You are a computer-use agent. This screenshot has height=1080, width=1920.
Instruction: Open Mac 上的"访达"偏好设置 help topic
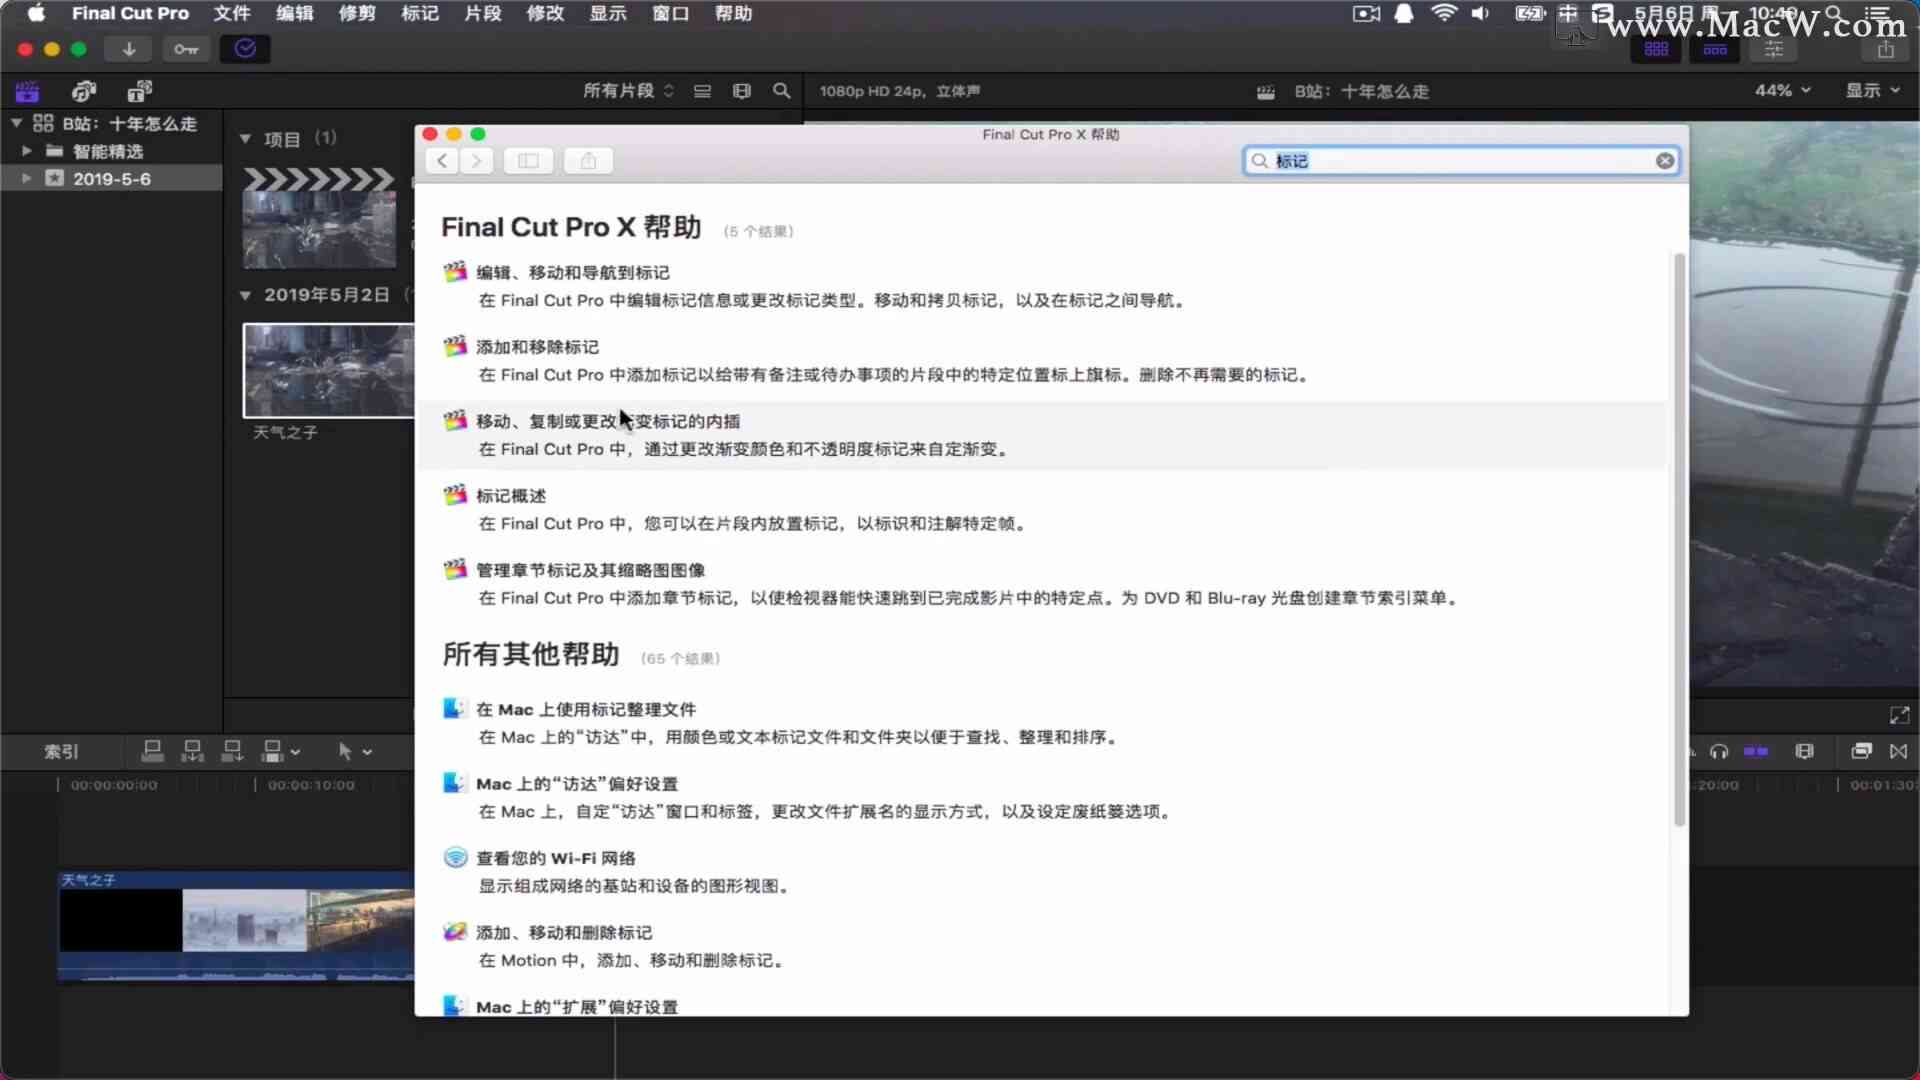click(577, 784)
